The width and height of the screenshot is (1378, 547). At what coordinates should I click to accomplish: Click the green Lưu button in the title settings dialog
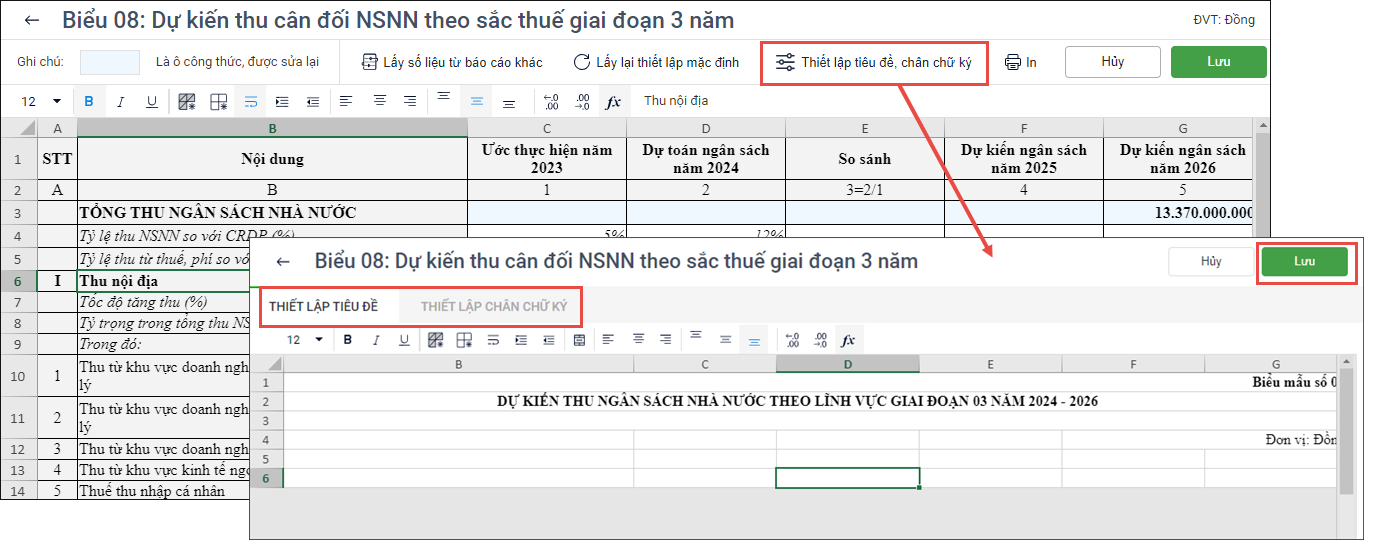click(1304, 262)
